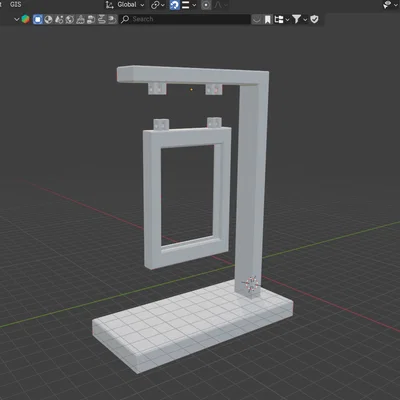Select the left bracket on top of the frame
Screen dimensions: 400x400
pyautogui.click(x=161, y=124)
